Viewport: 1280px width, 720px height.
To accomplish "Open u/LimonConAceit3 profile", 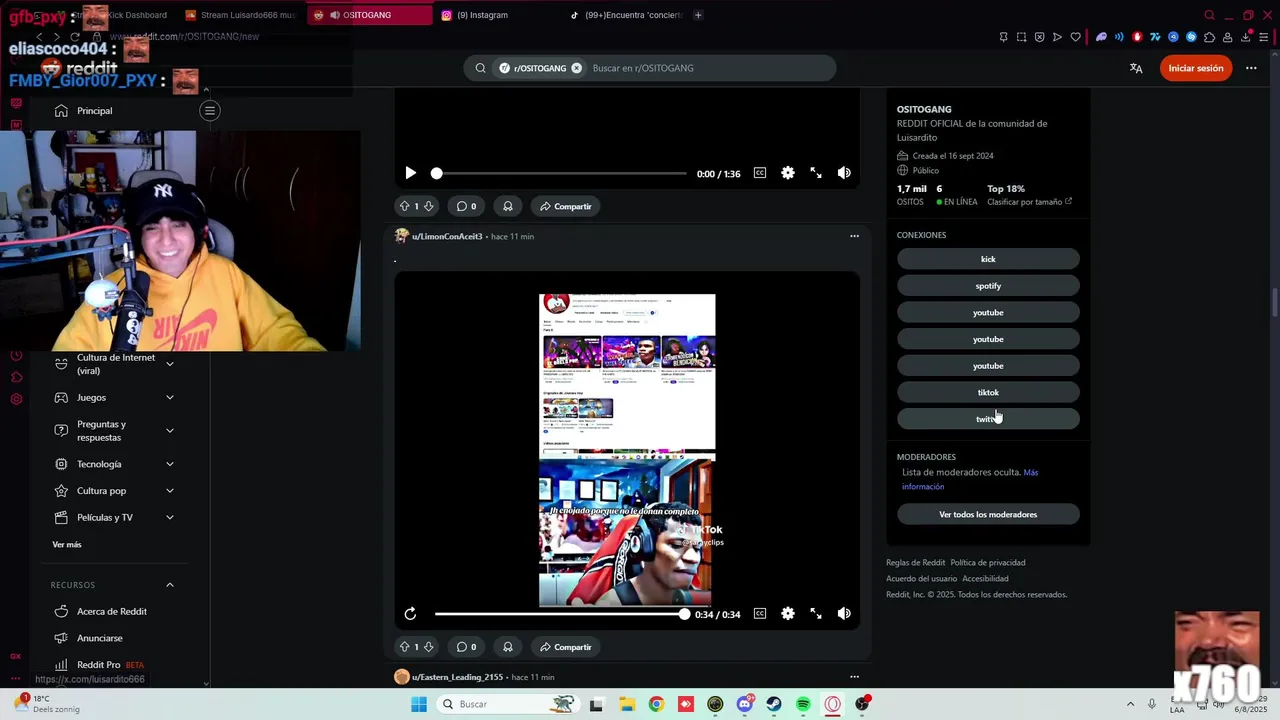I will 447,236.
